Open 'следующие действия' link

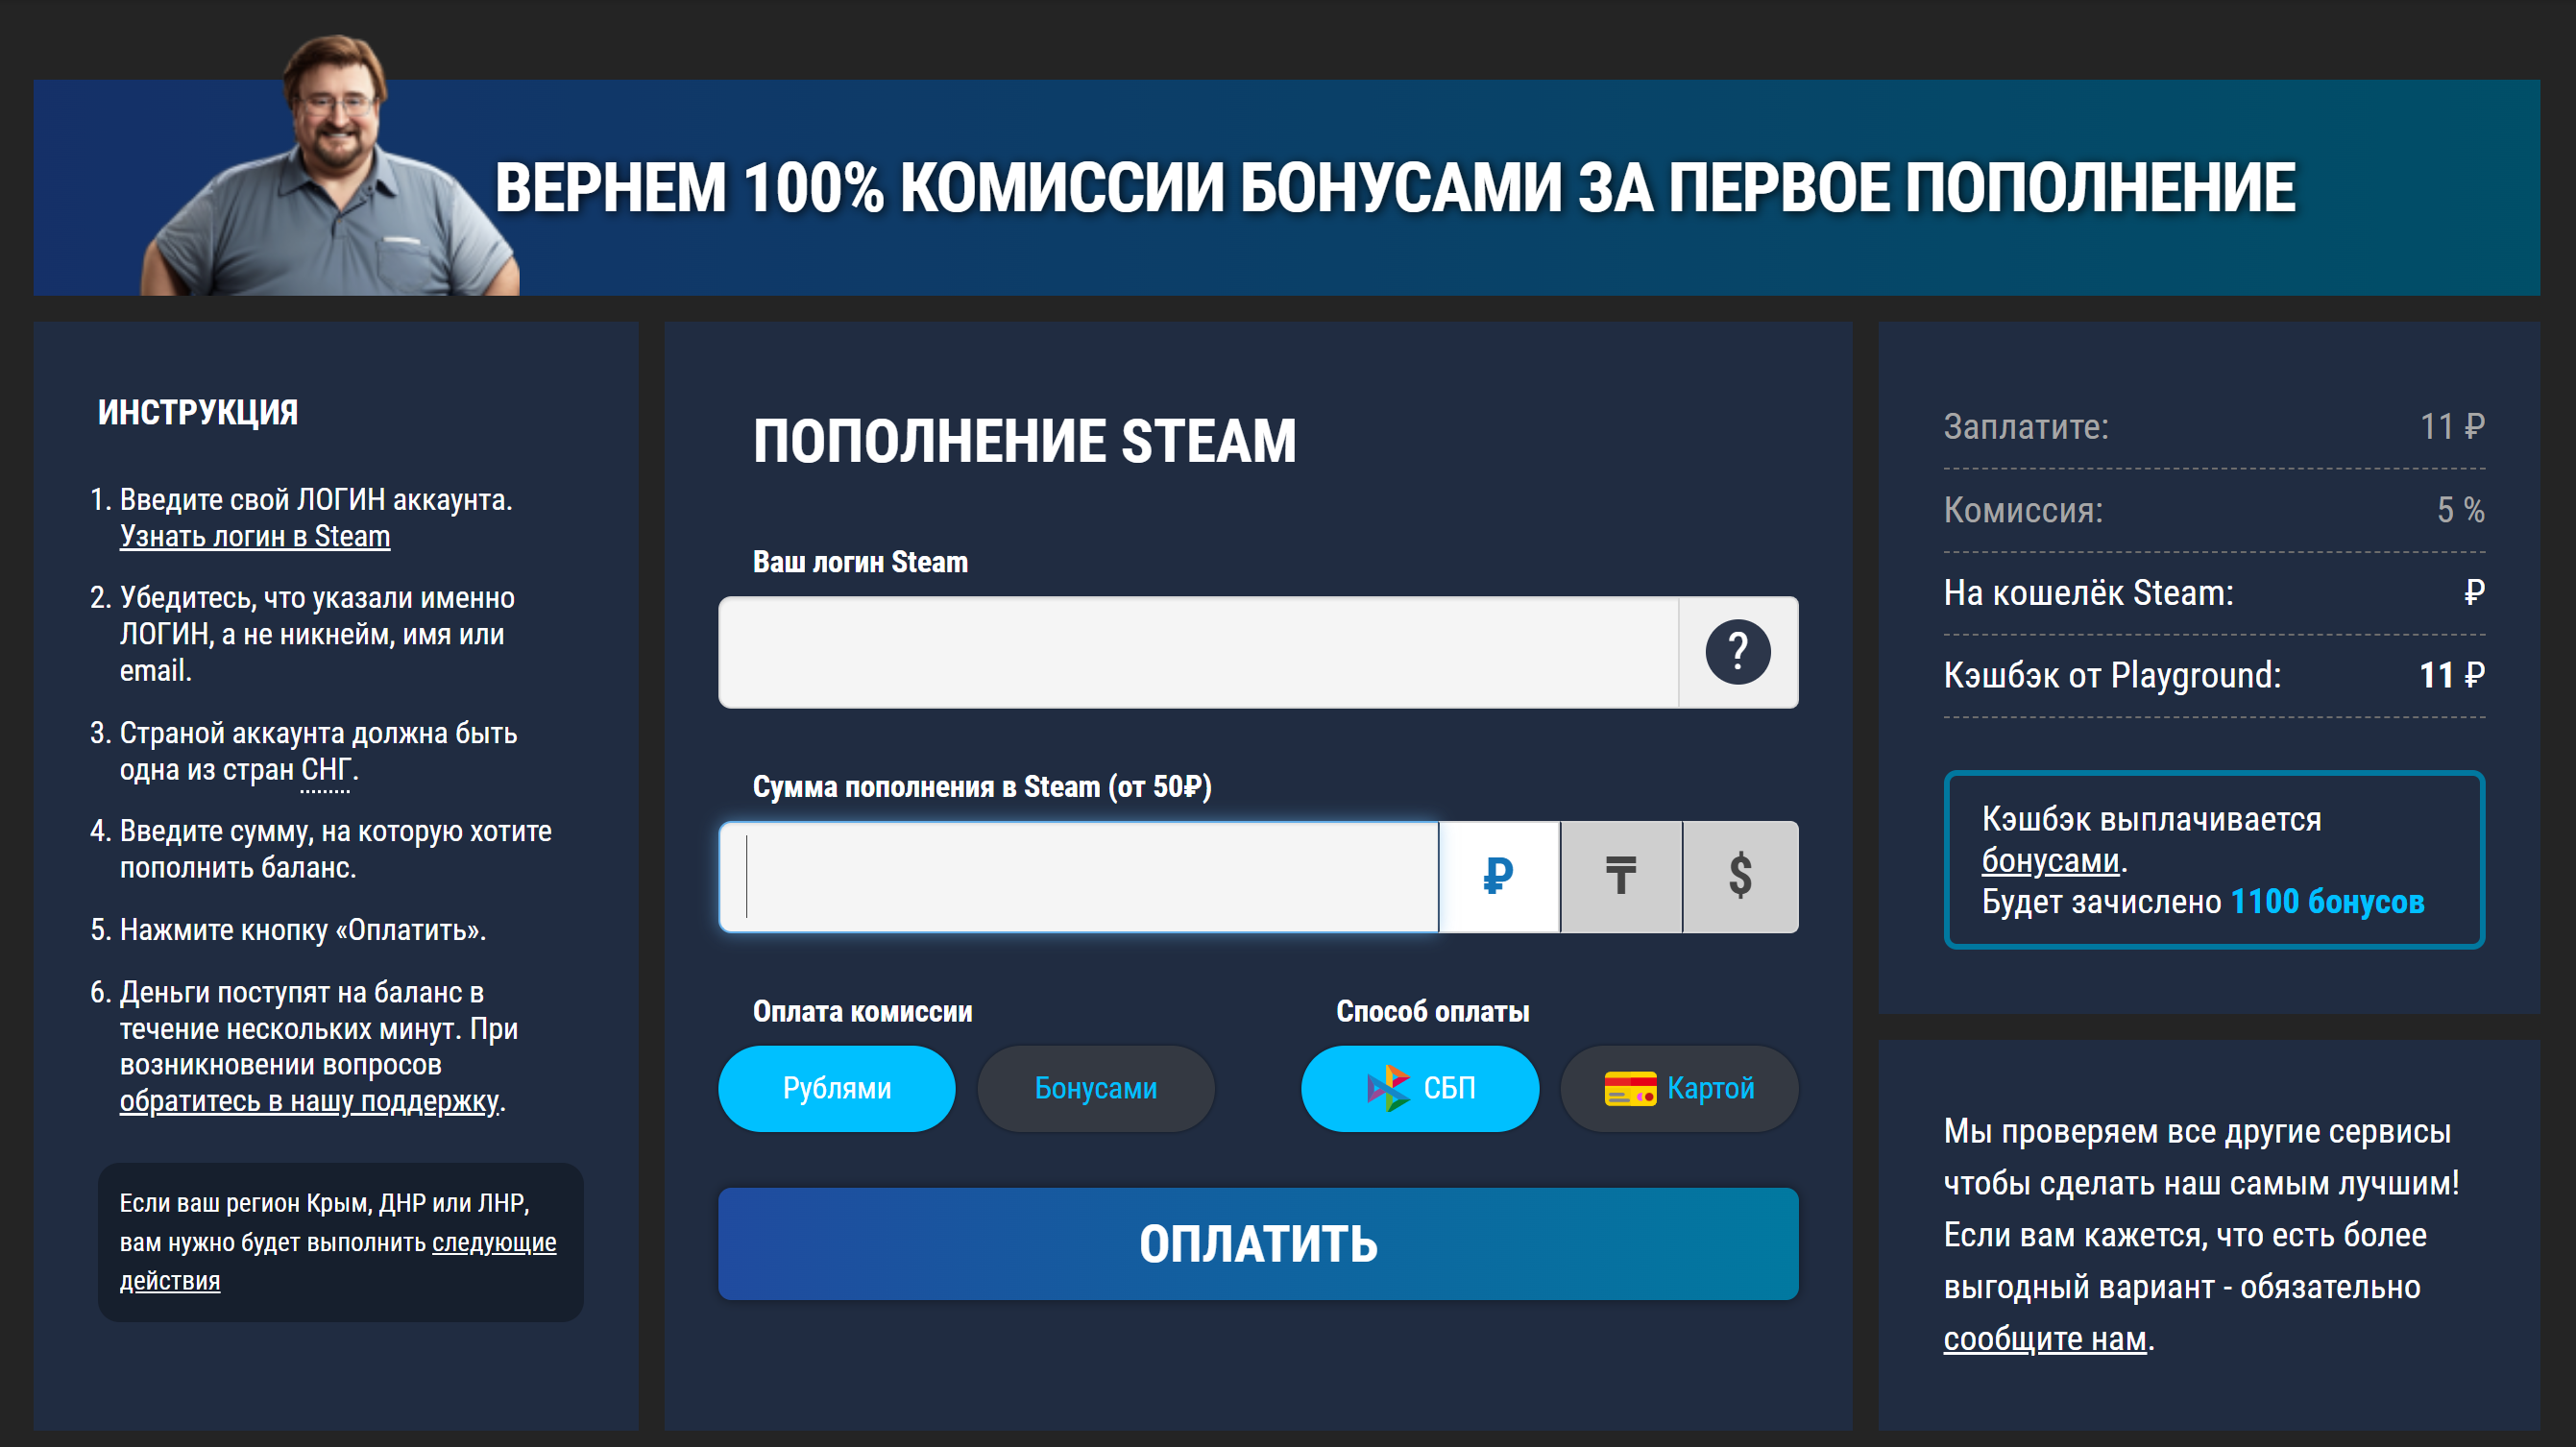point(494,1242)
